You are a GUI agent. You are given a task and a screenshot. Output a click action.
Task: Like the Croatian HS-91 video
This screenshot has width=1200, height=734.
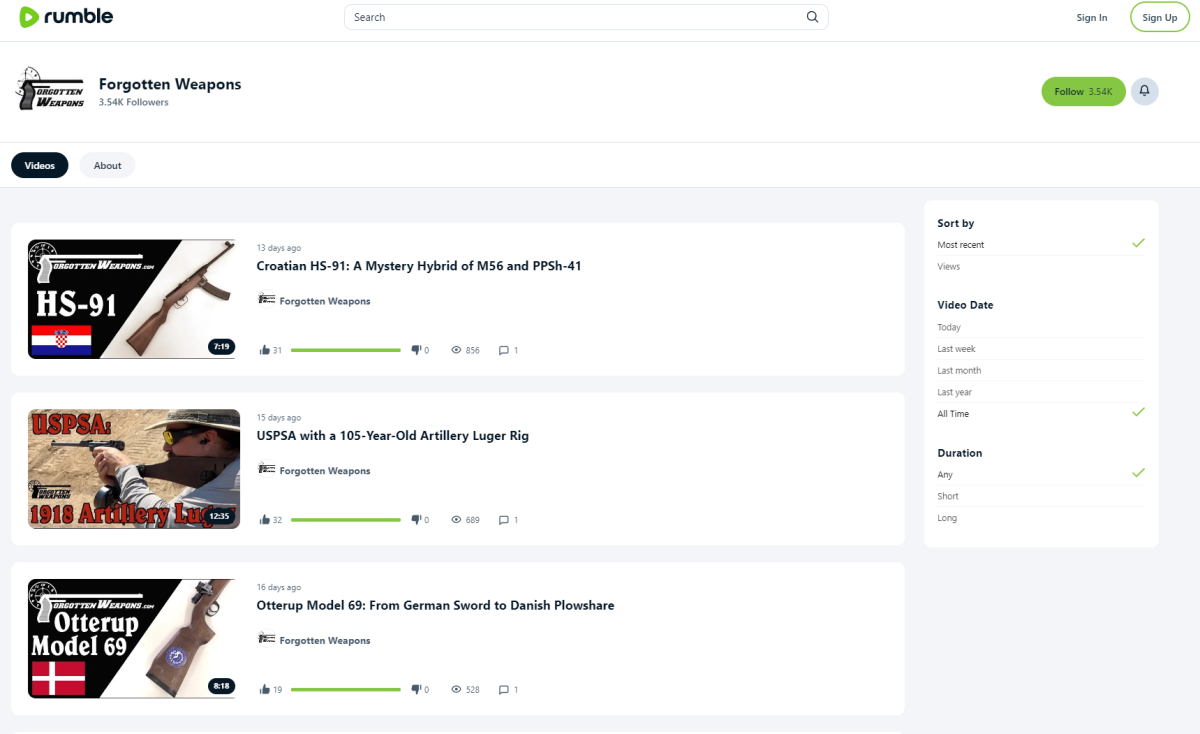(x=265, y=350)
